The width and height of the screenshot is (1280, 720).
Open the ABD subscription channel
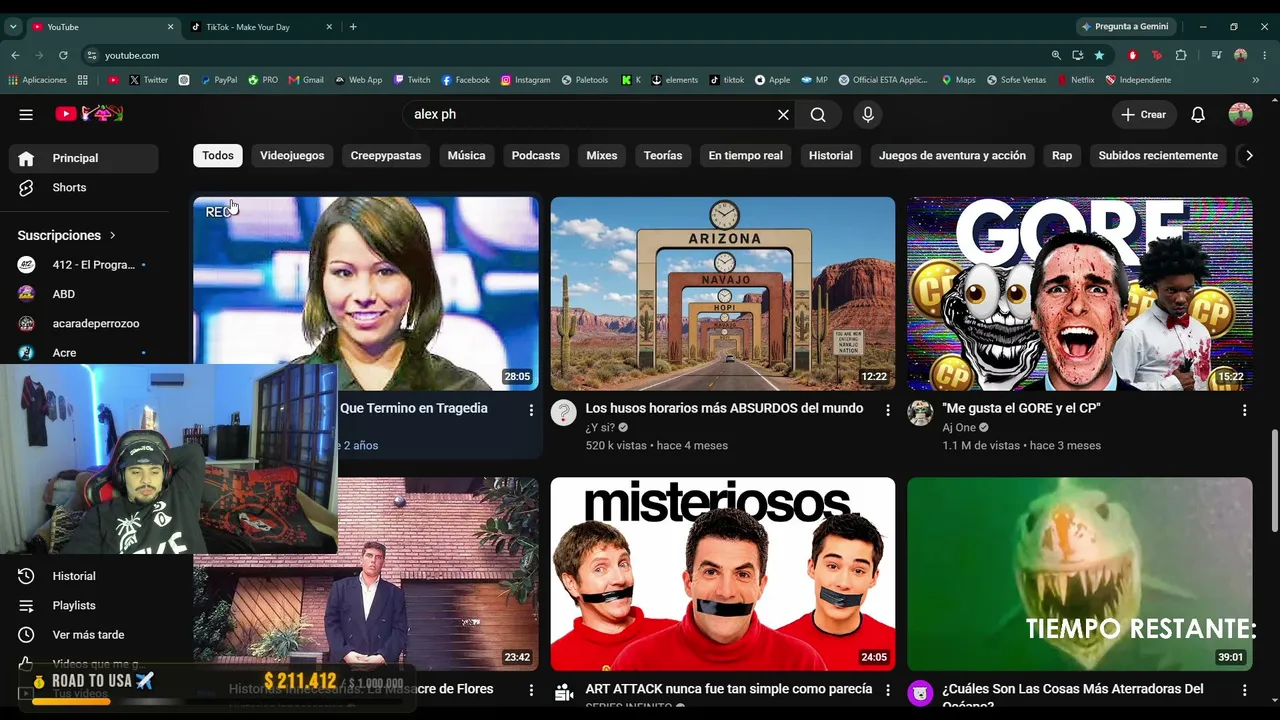(84, 294)
